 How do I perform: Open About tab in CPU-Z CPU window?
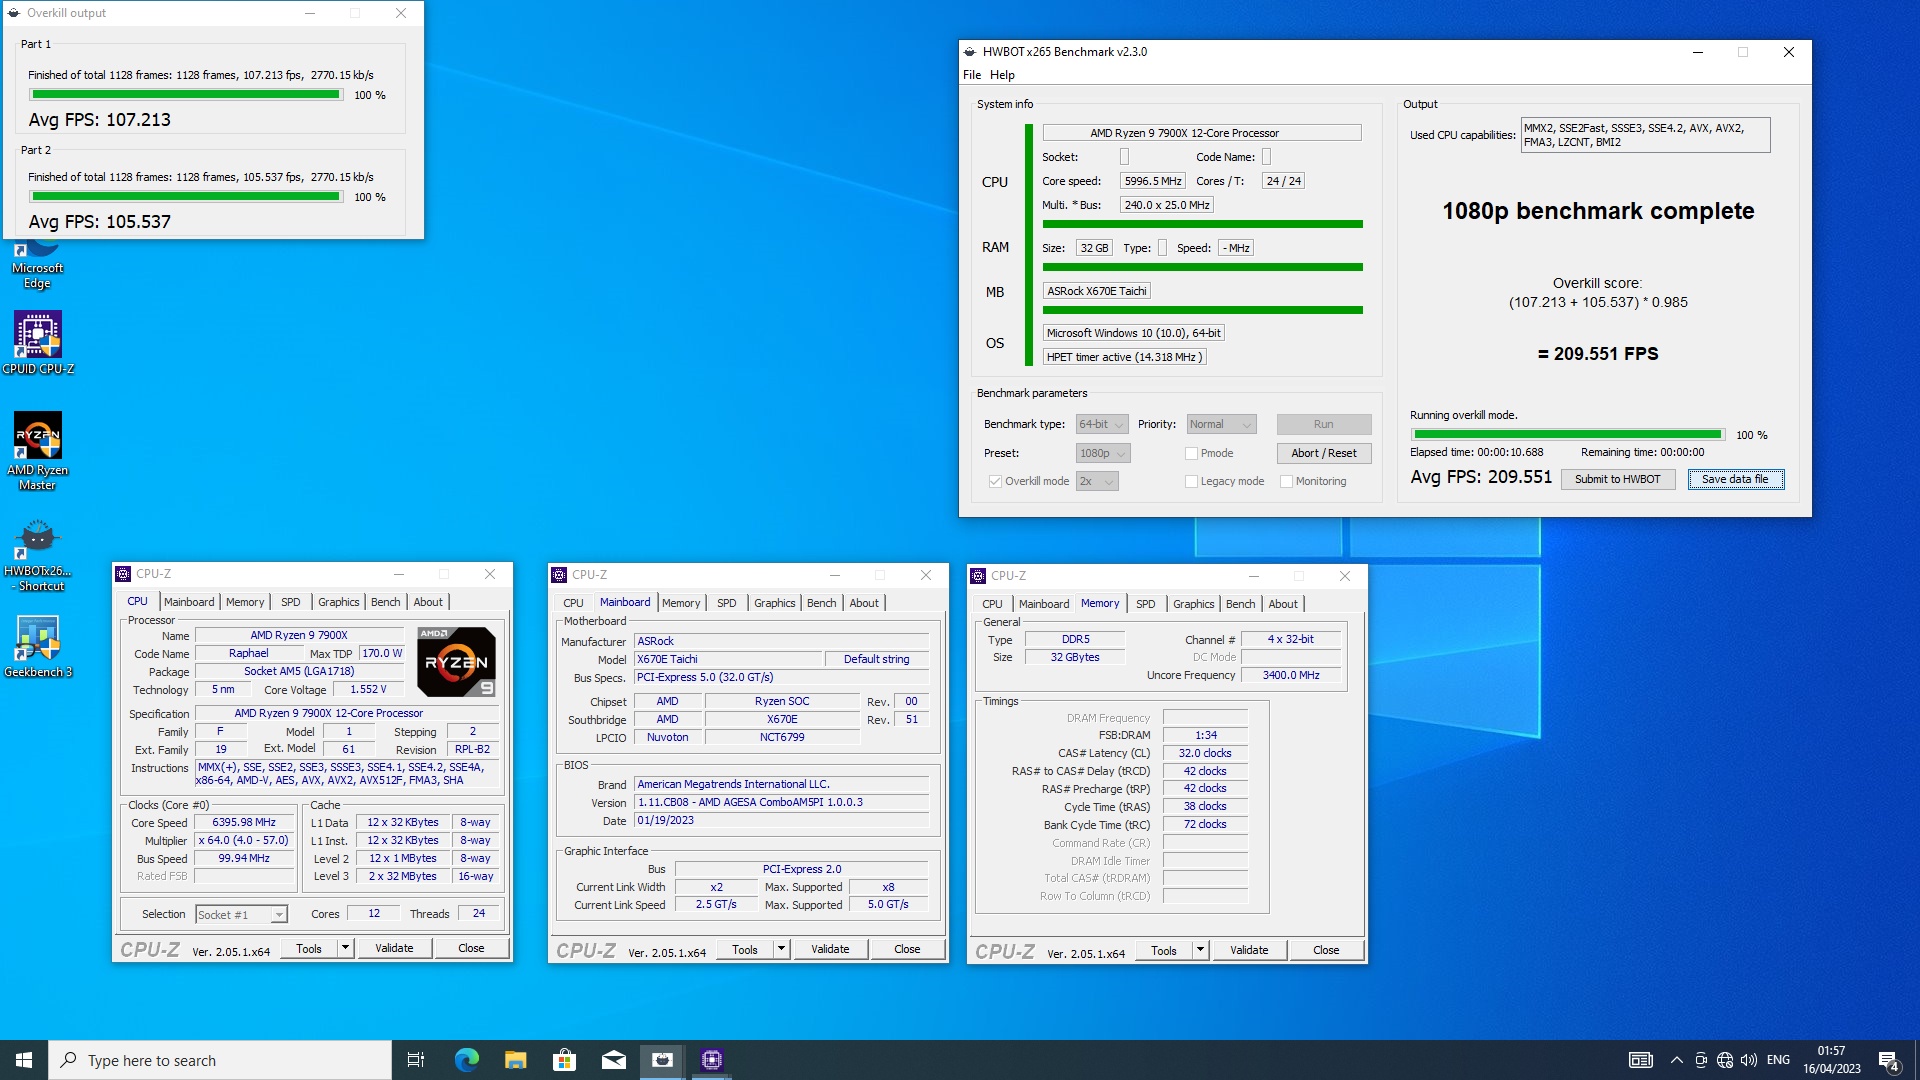coord(428,602)
